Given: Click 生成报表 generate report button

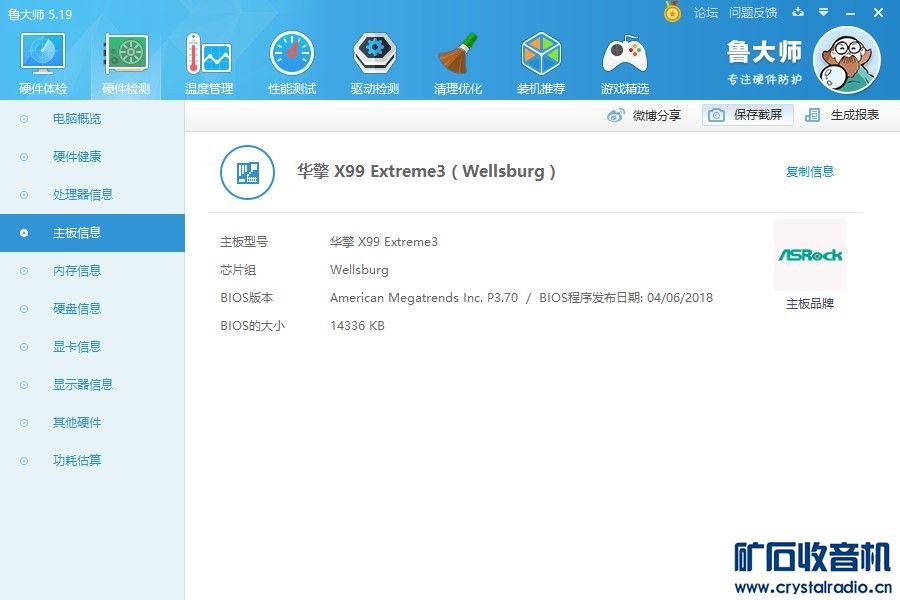Looking at the screenshot, I should pyautogui.click(x=842, y=115).
